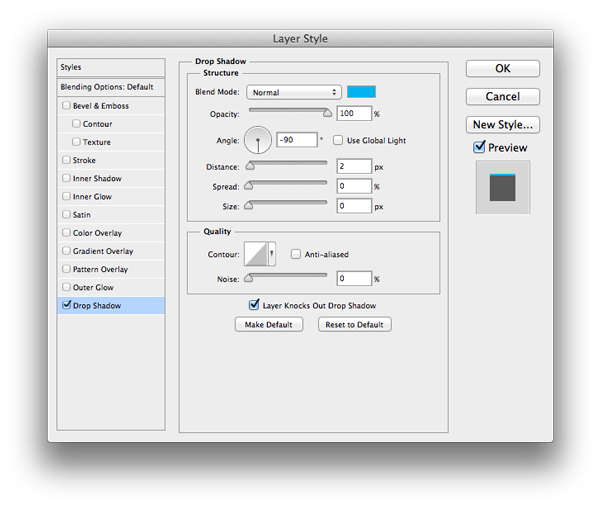The image size is (600, 507).
Task: Open the Outer Glow settings label
Action: (x=93, y=287)
